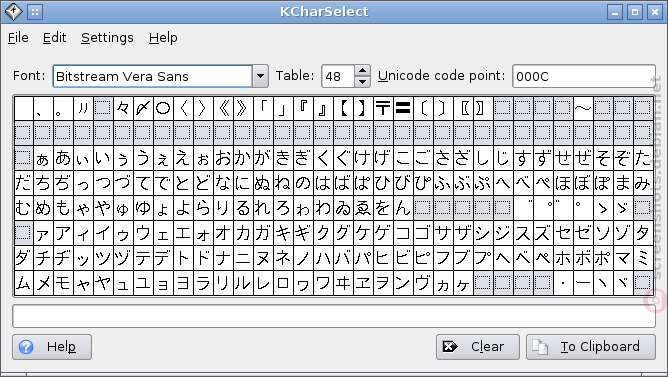Click the To Clipboard button
Viewport: 668px width, 377px height.
click(x=591, y=347)
